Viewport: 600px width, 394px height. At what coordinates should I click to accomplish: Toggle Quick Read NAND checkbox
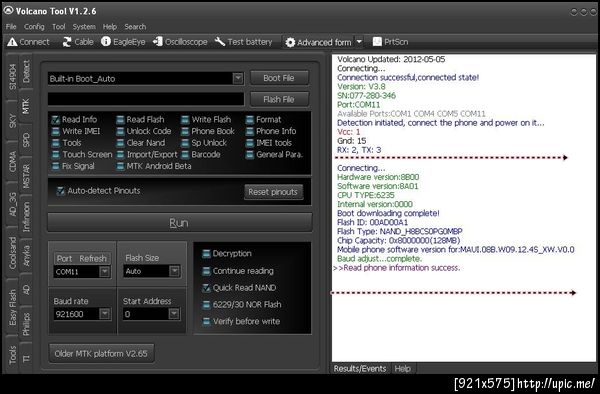tap(206, 288)
